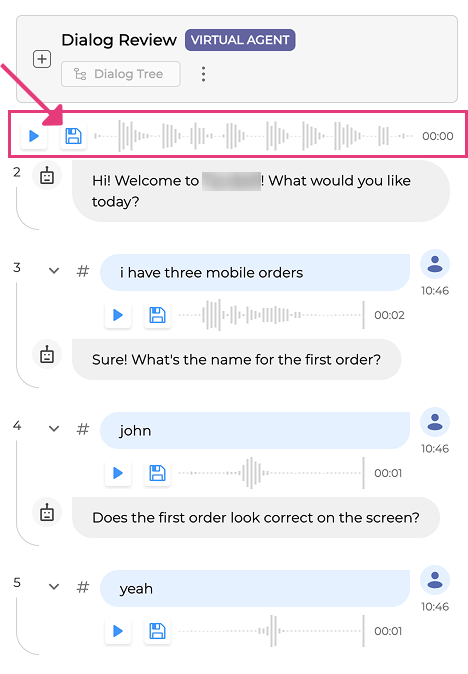Expand turn 5 with the chevron
Image resolution: width=468 pixels, height=674 pixels.
(54, 586)
